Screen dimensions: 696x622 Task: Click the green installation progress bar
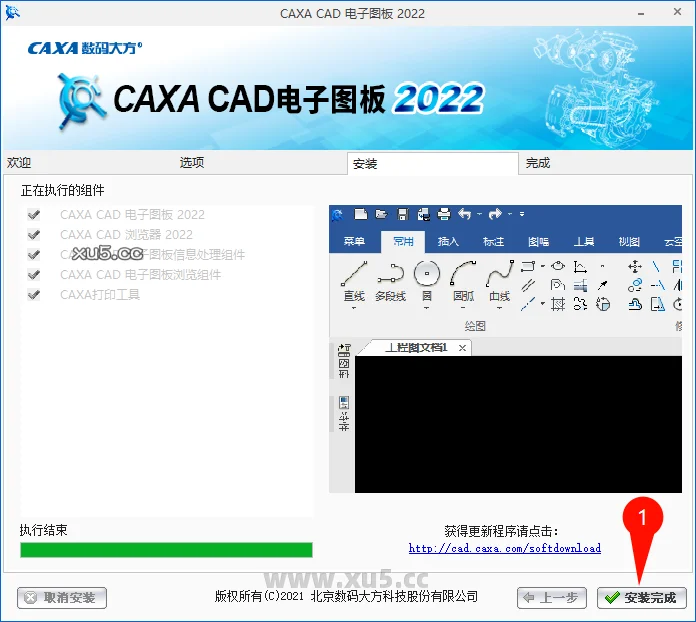[x=166, y=550]
